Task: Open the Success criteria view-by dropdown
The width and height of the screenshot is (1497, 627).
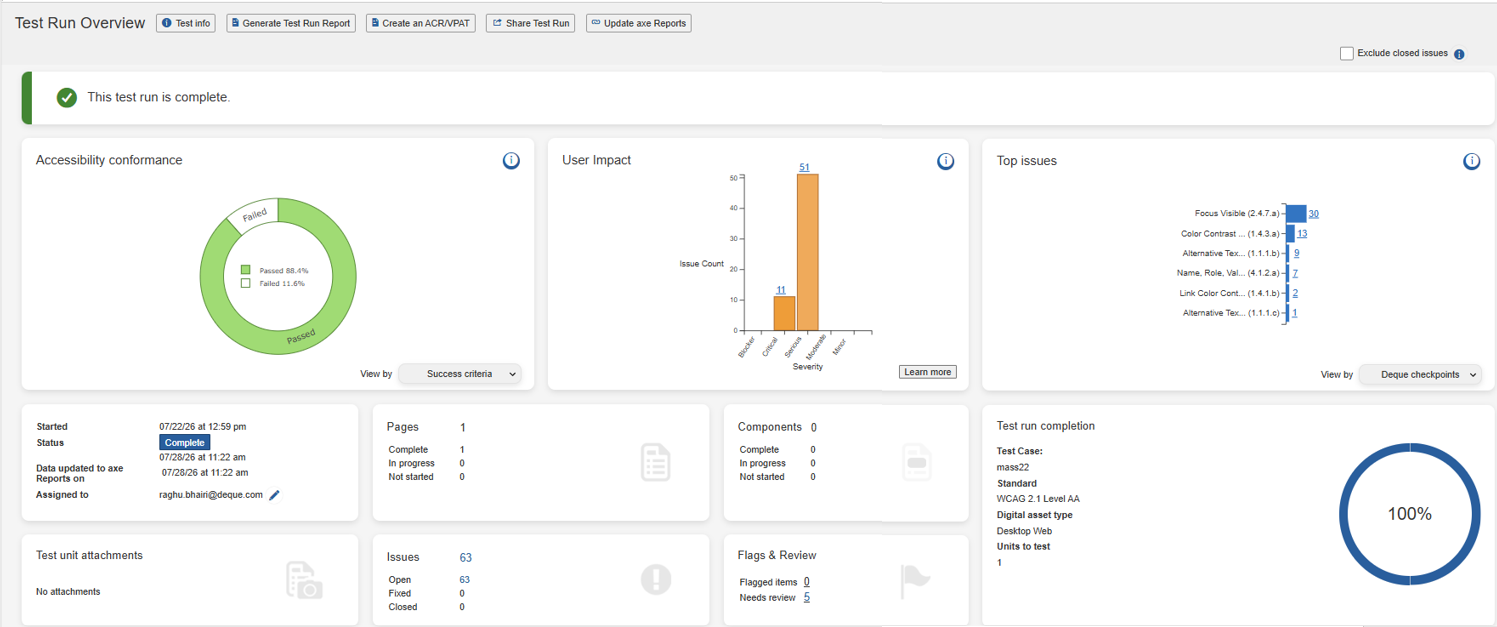Action: click(460, 374)
